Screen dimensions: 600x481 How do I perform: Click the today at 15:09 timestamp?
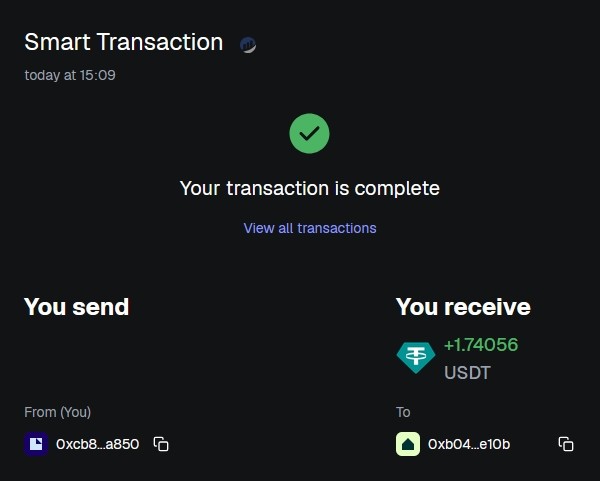(70, 74)
